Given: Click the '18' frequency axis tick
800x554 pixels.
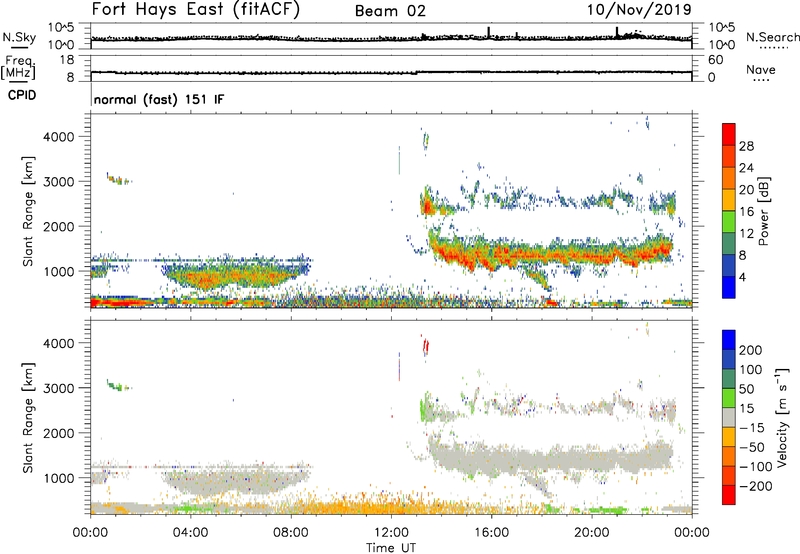Looking at the screenshot, I should click(x=67, y=60).
